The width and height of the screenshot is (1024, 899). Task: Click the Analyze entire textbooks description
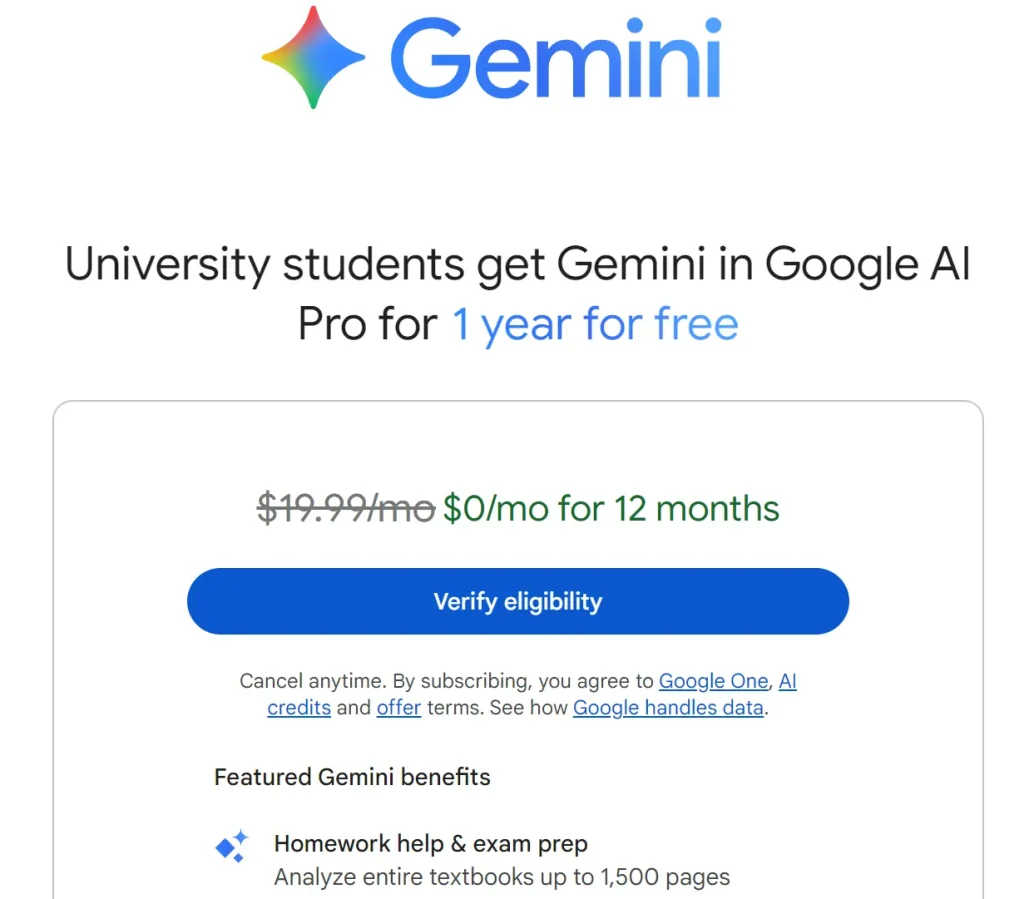(x=502, y=878)
